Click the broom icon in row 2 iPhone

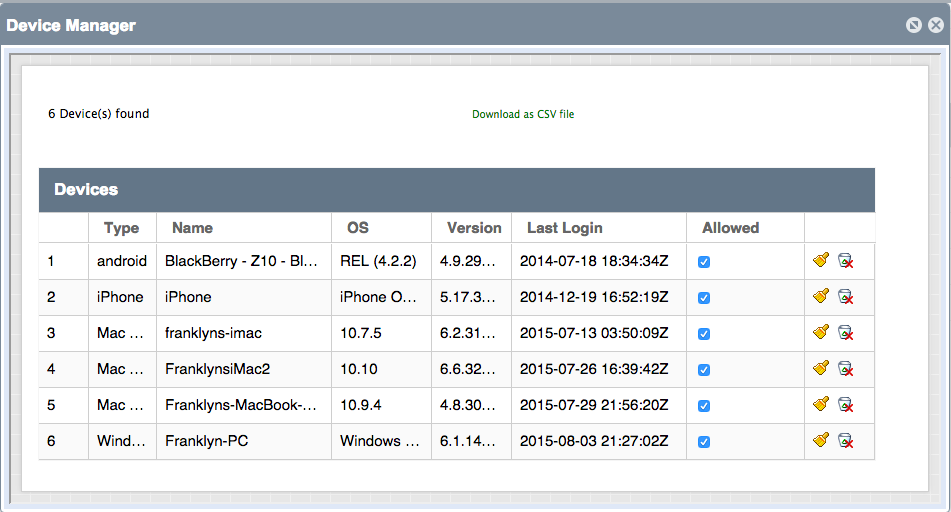click(821, 296)
